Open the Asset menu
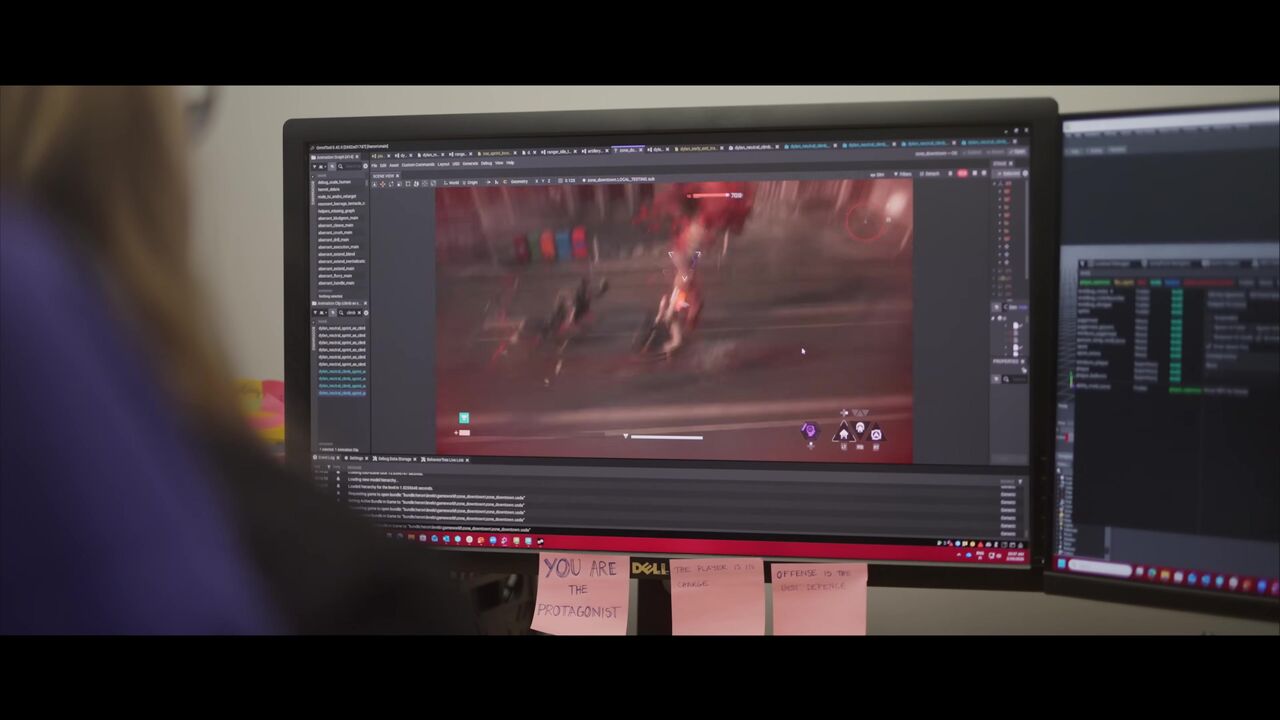This screenshot has width=1280, height=720. (394, 164)
